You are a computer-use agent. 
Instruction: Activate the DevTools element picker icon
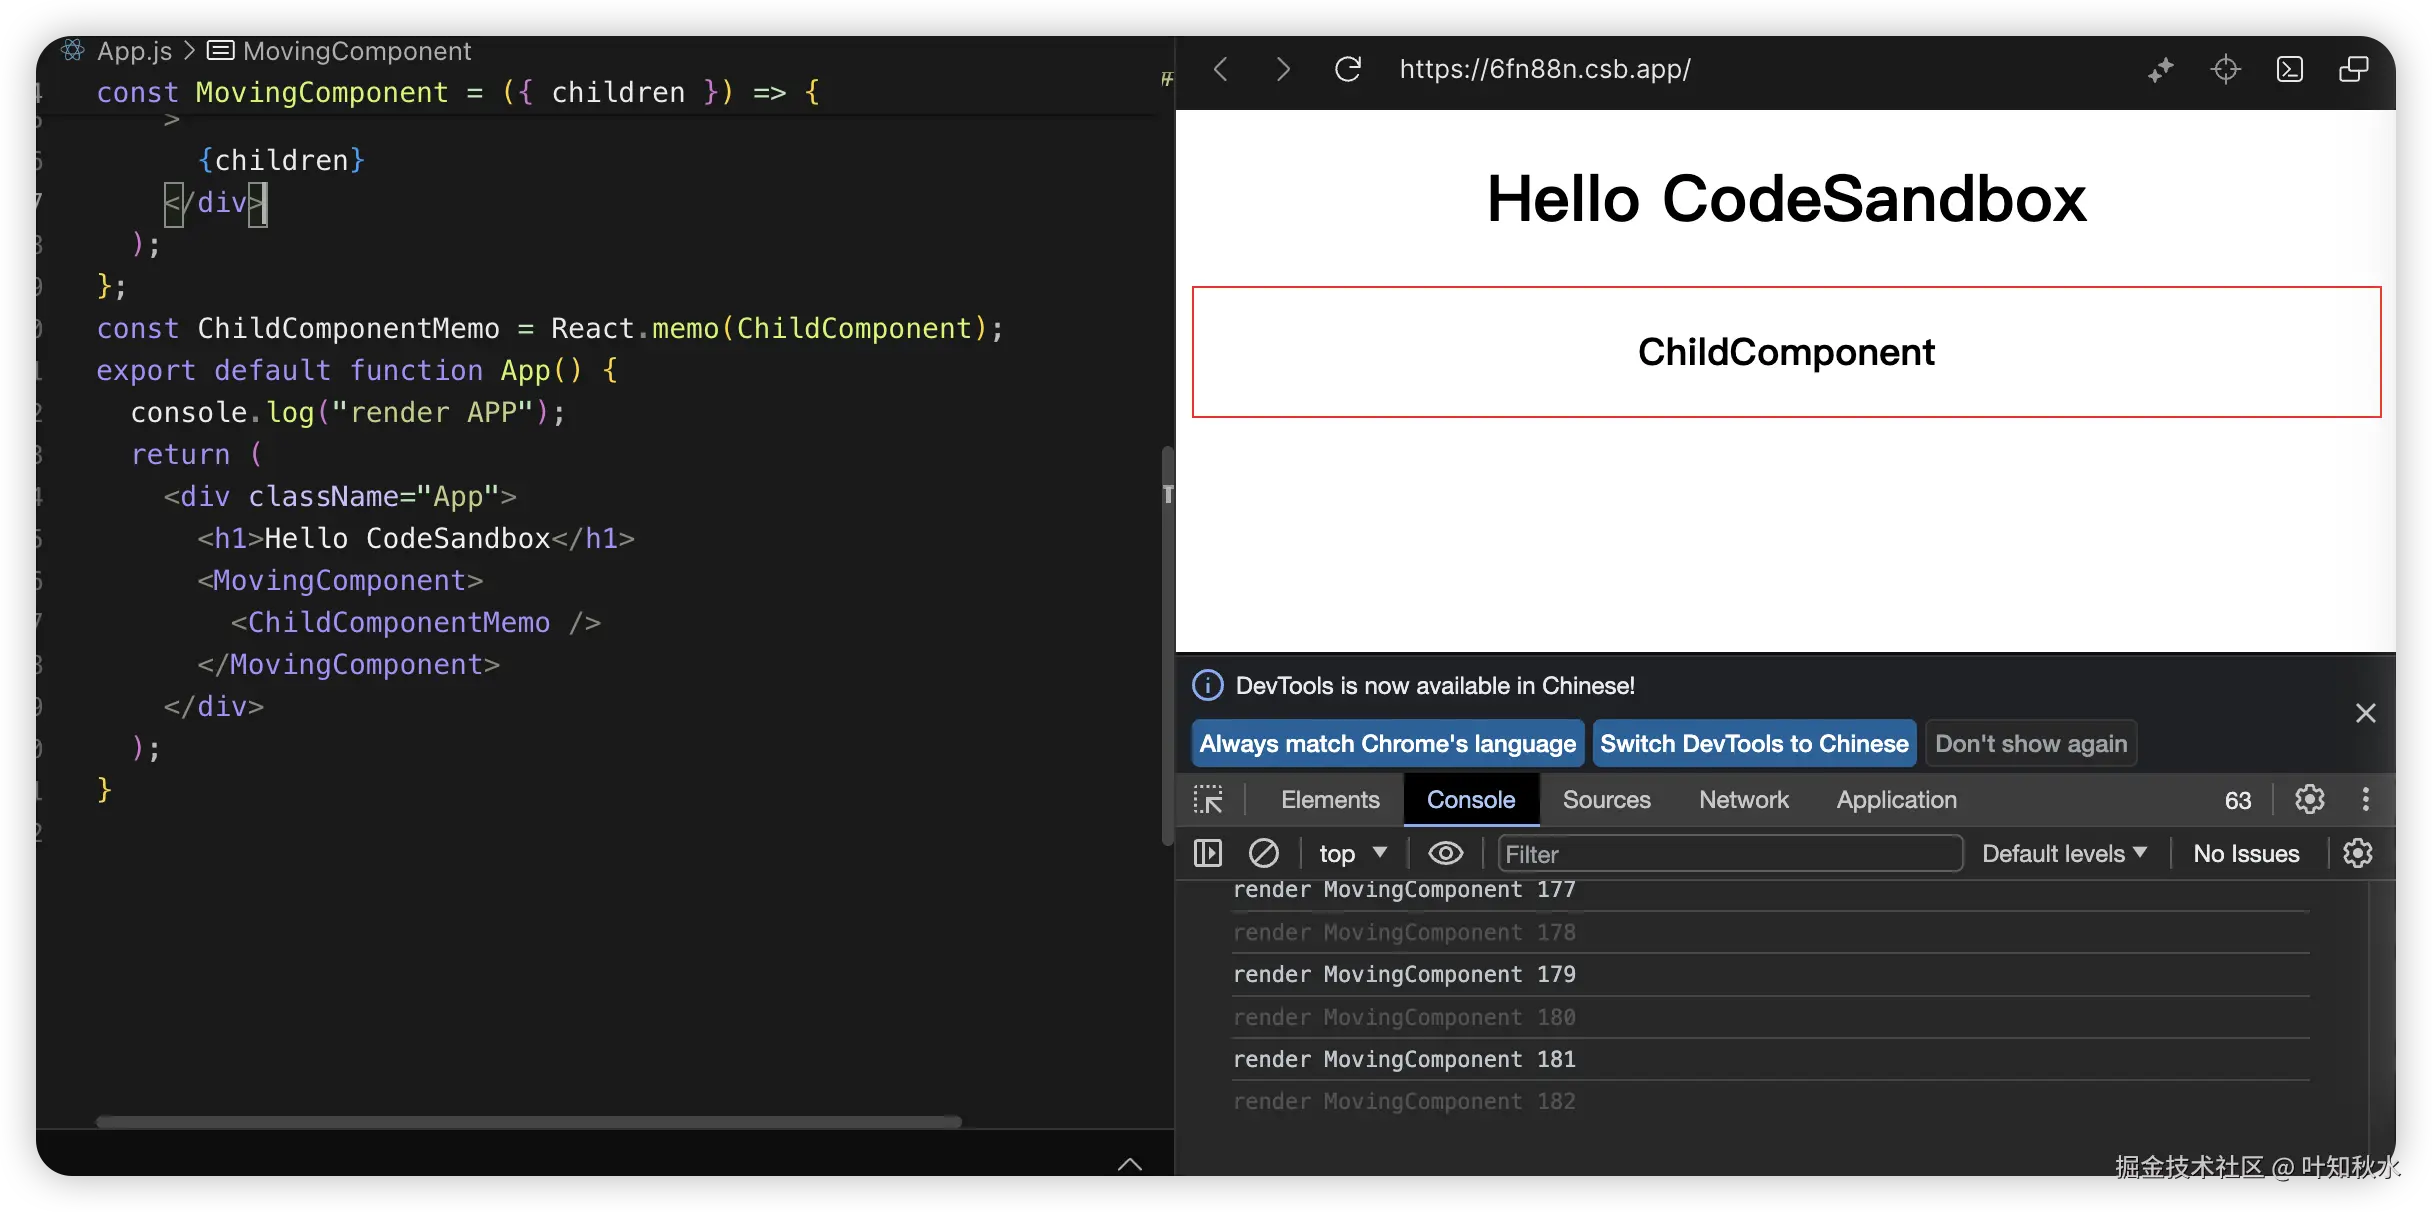(1208, 799)
